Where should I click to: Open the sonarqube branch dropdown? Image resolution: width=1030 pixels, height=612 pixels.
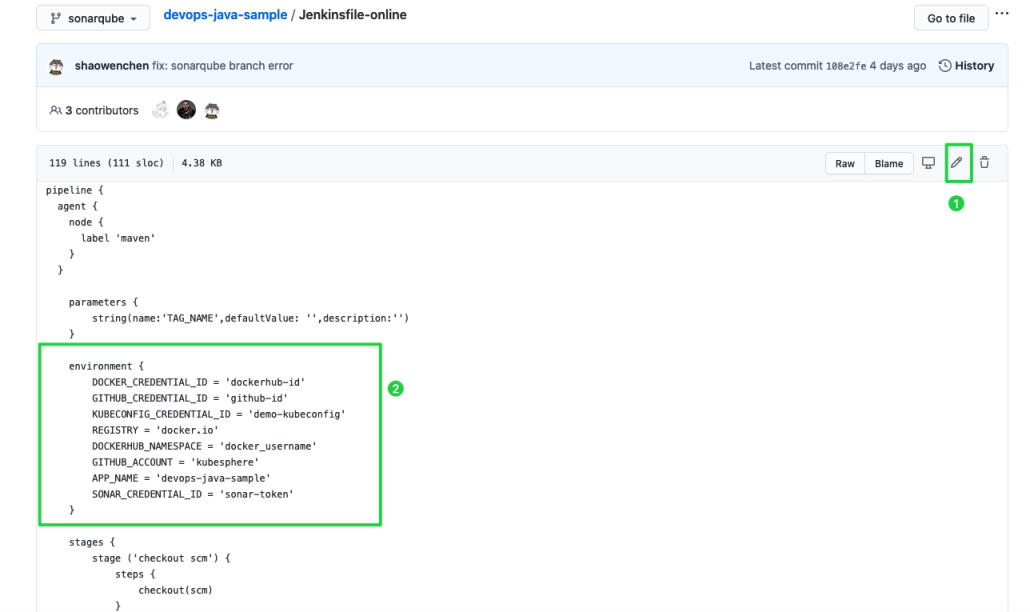point(93,18)
